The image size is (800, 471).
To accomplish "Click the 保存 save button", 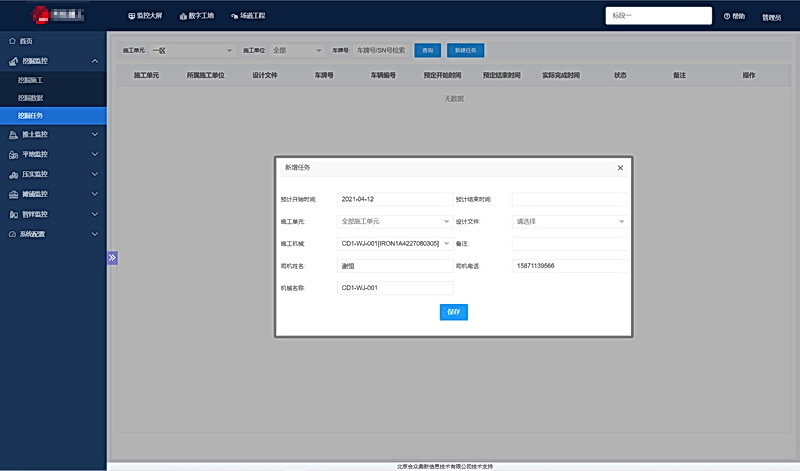I will 454,311.
